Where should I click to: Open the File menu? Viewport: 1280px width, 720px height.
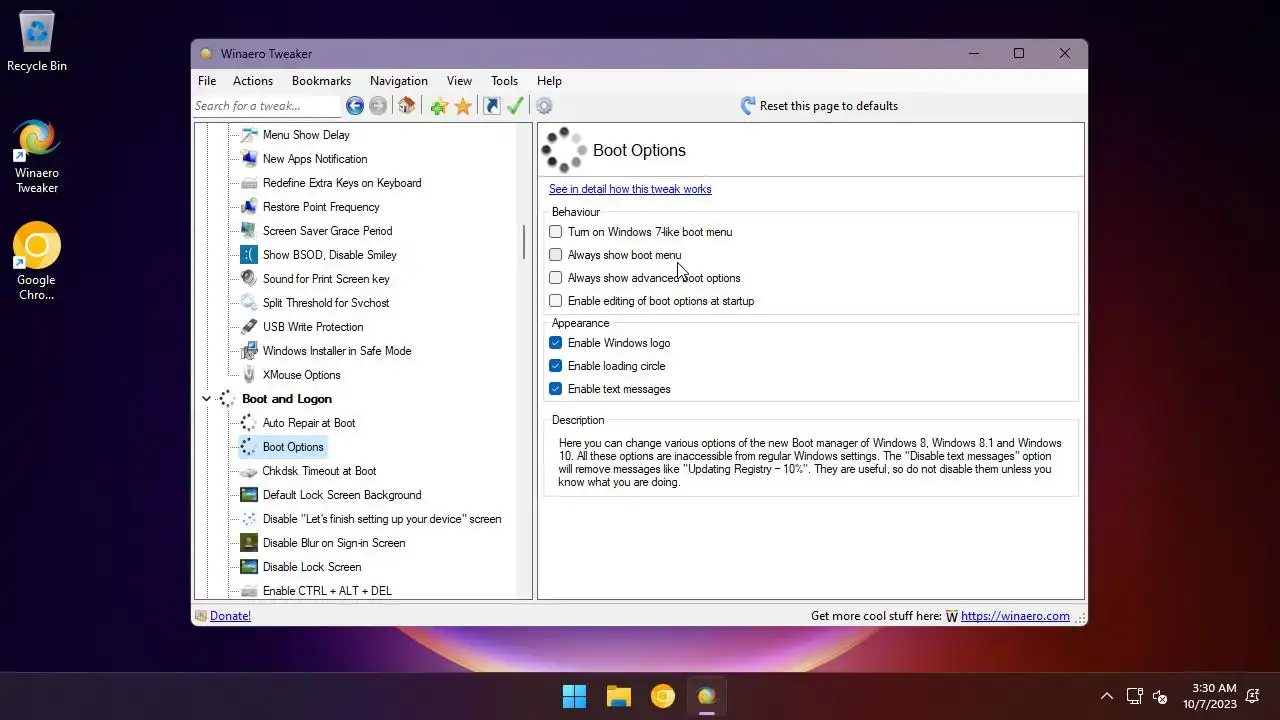(207, 81)
